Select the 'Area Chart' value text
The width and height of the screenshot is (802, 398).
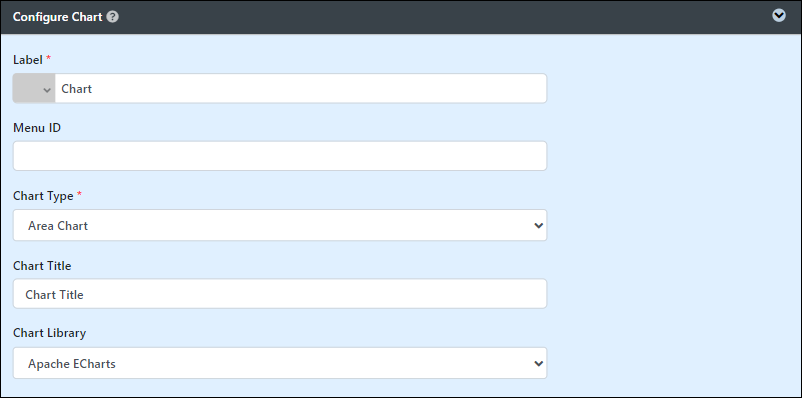coord(58,226)
